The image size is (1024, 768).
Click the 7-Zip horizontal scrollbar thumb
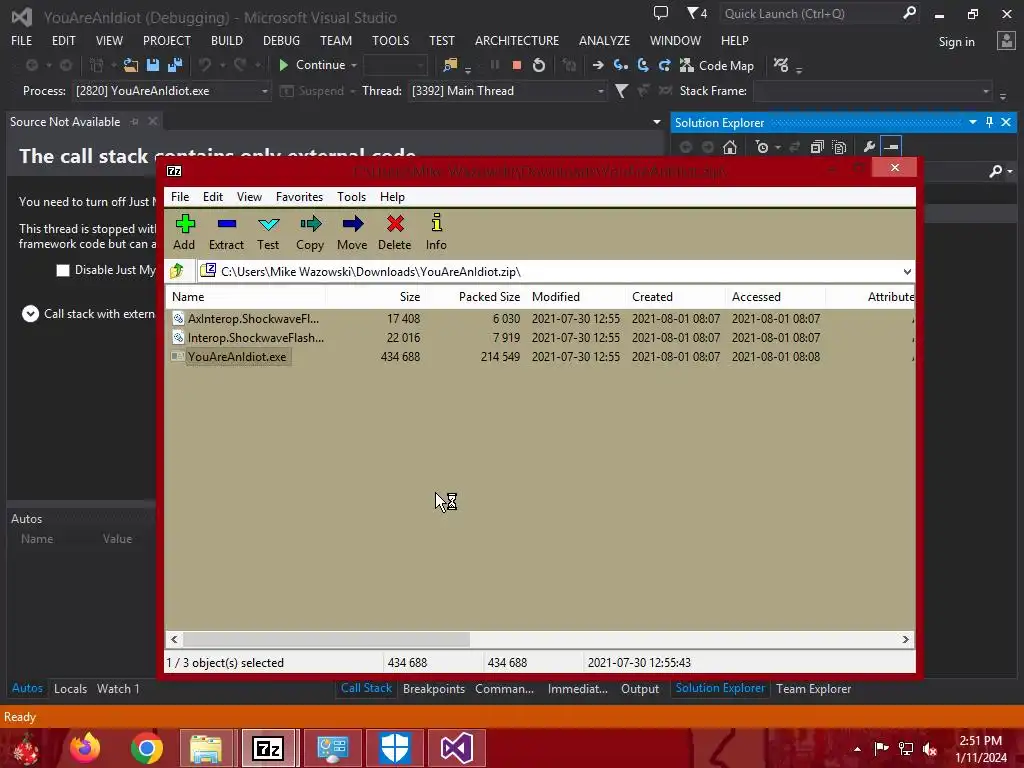tap(327, 639)
